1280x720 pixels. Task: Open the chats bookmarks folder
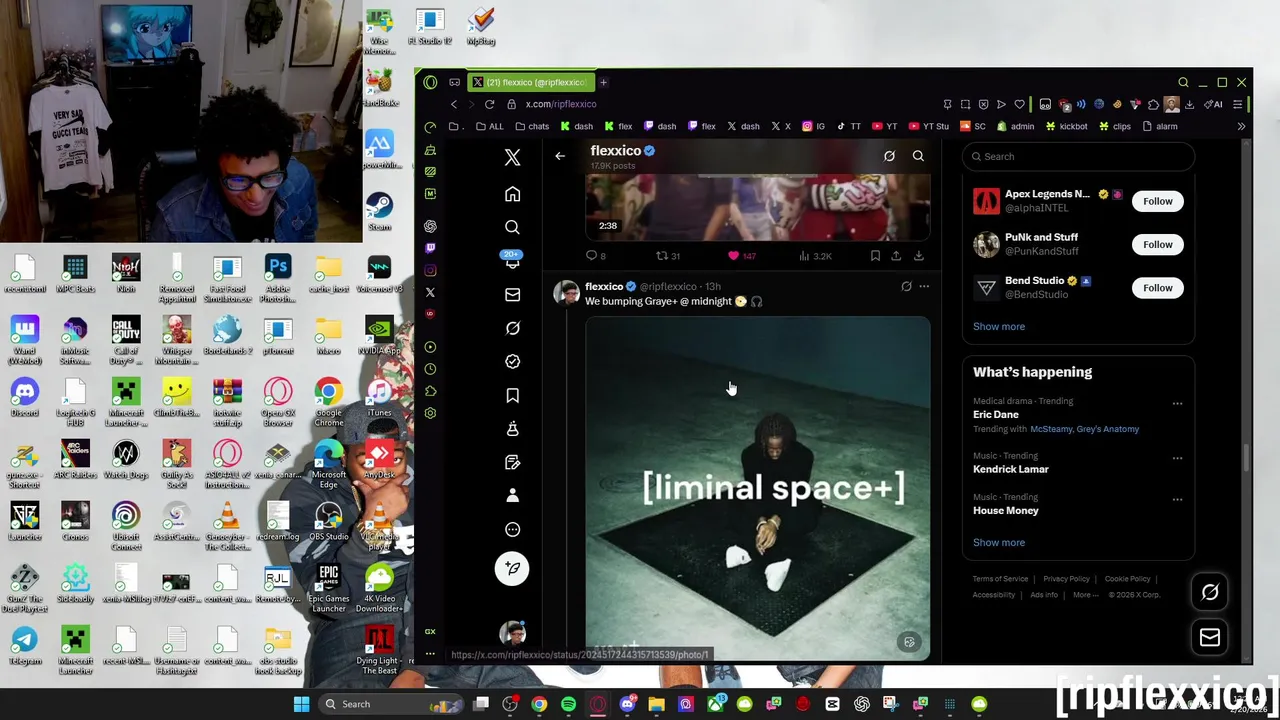click(532, 127)
